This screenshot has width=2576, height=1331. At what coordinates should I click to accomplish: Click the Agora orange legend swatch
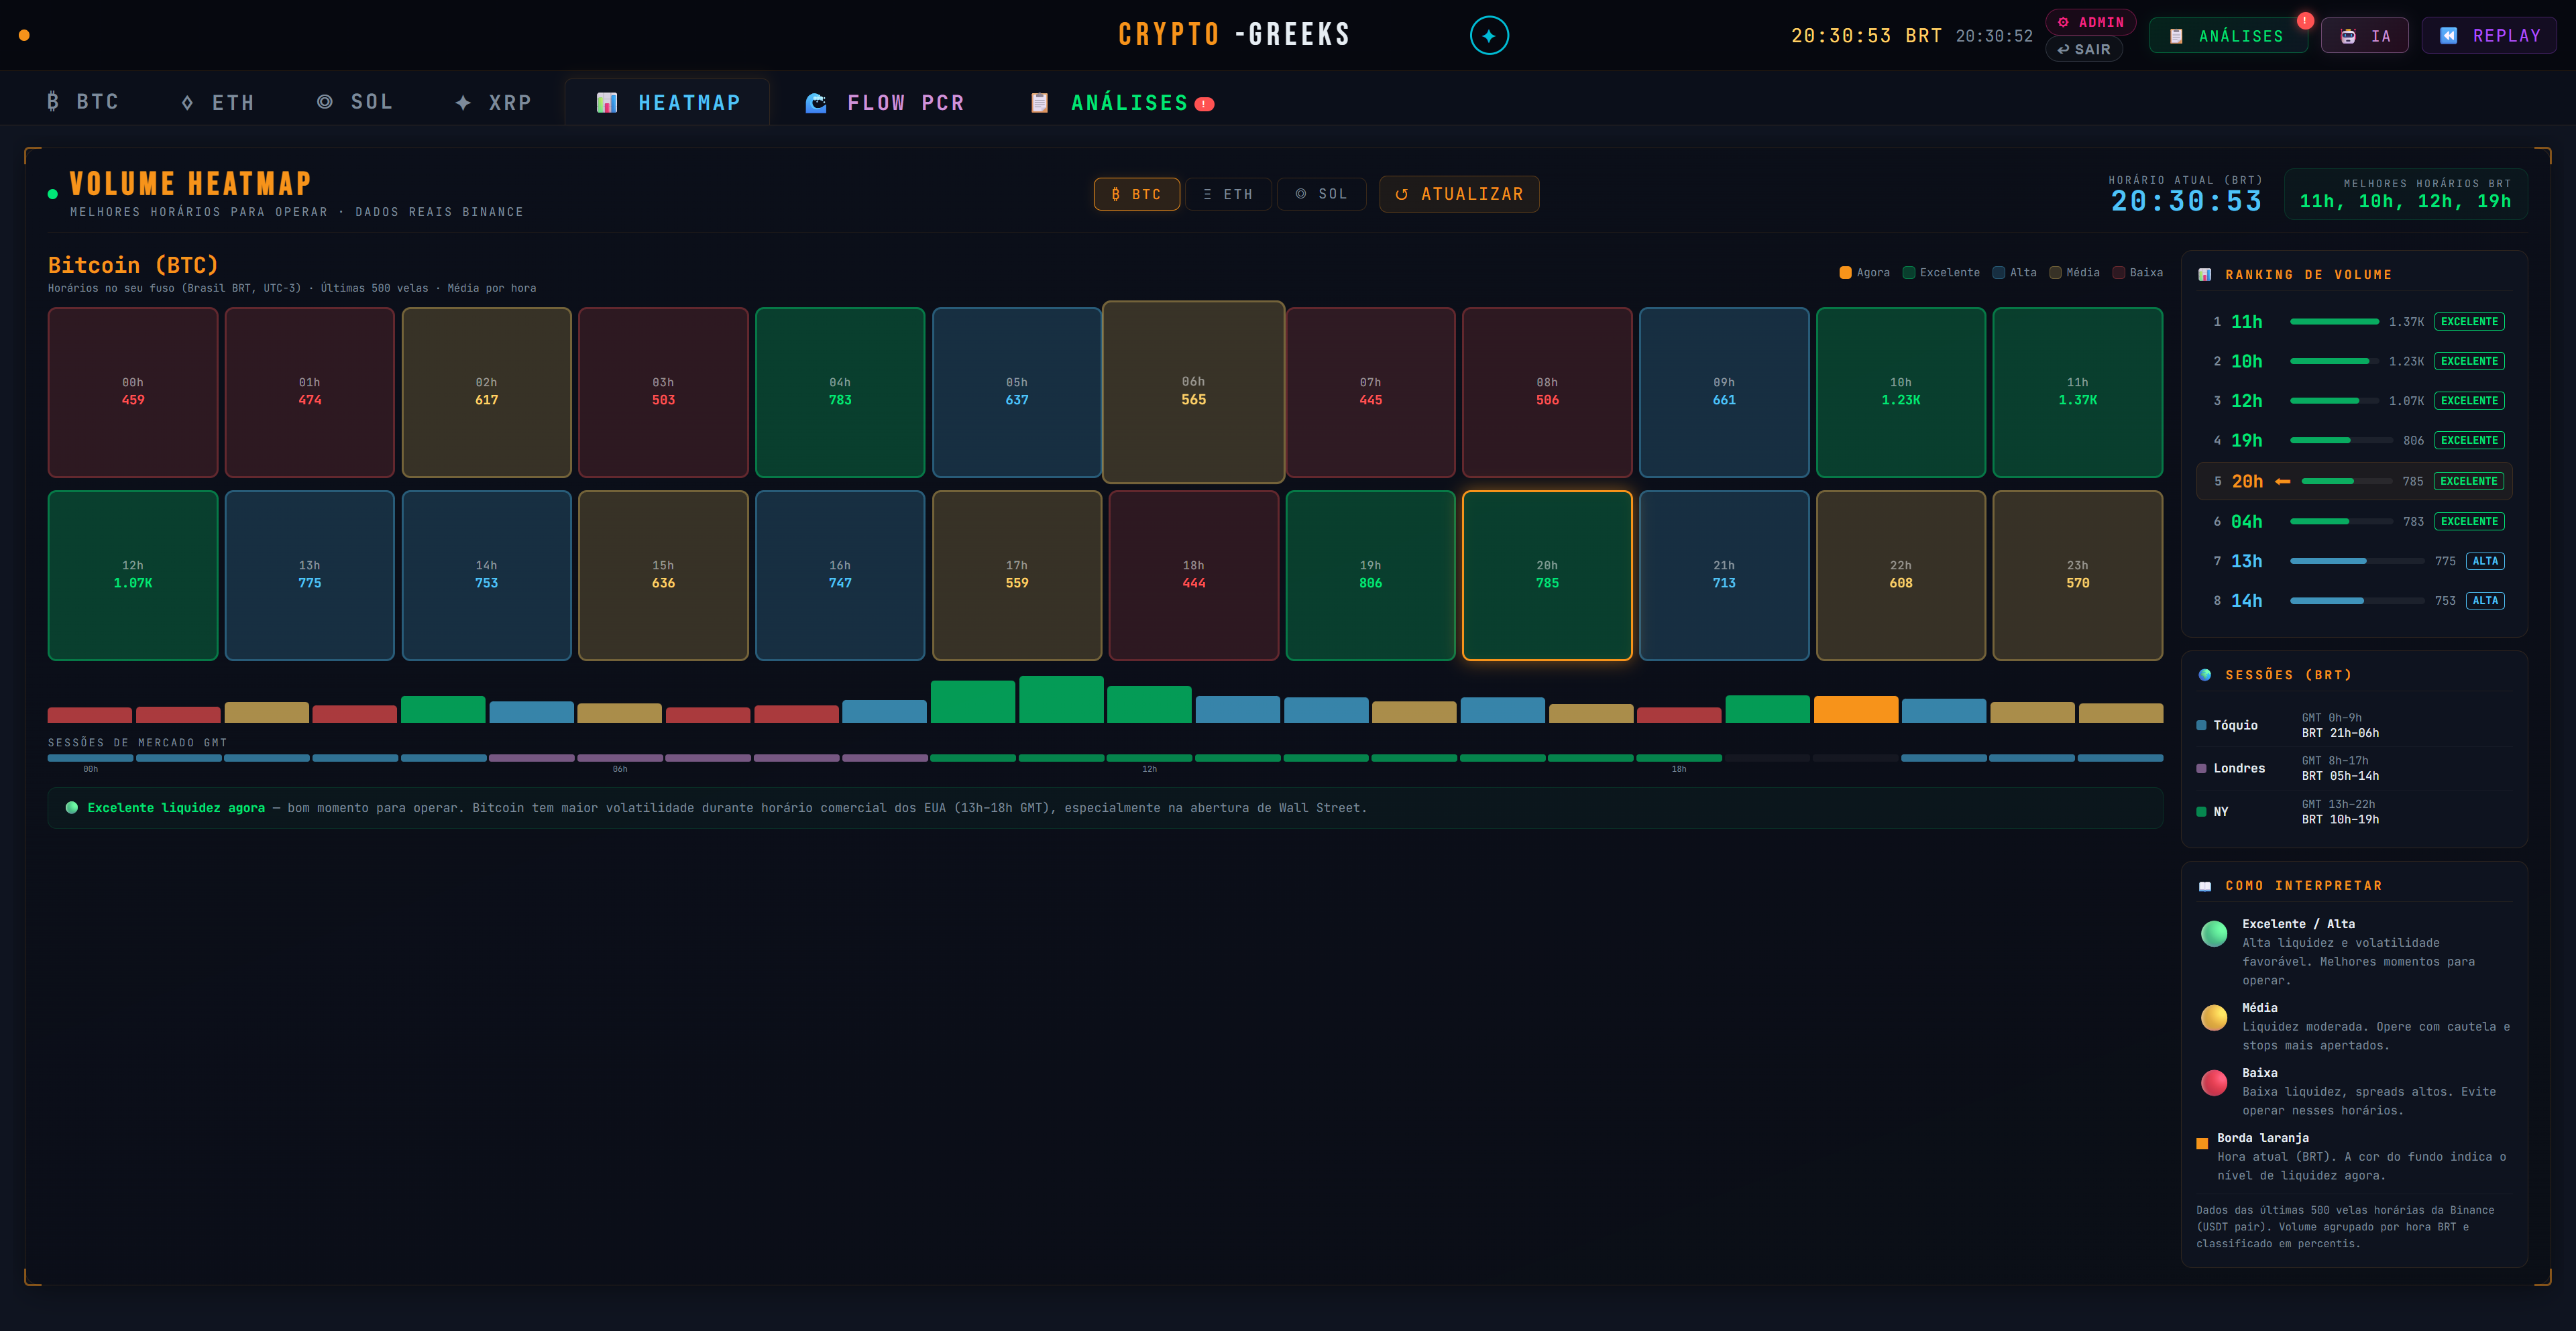click(x=1845, y=272)
